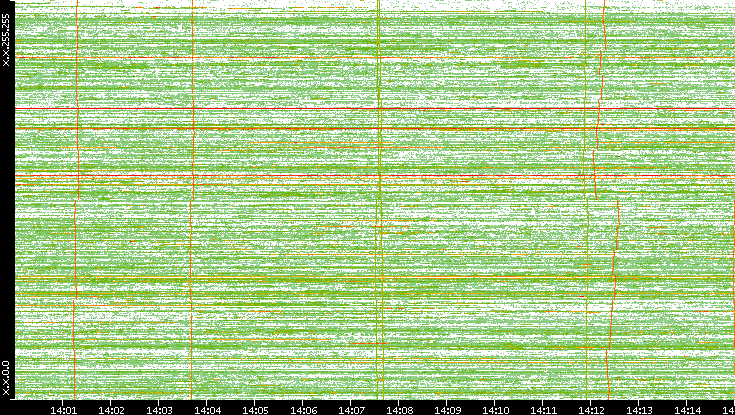The width and height of the screenshot is (735, 415).
Task: Click the 14:05 time axis label
Action: (255, 410)
